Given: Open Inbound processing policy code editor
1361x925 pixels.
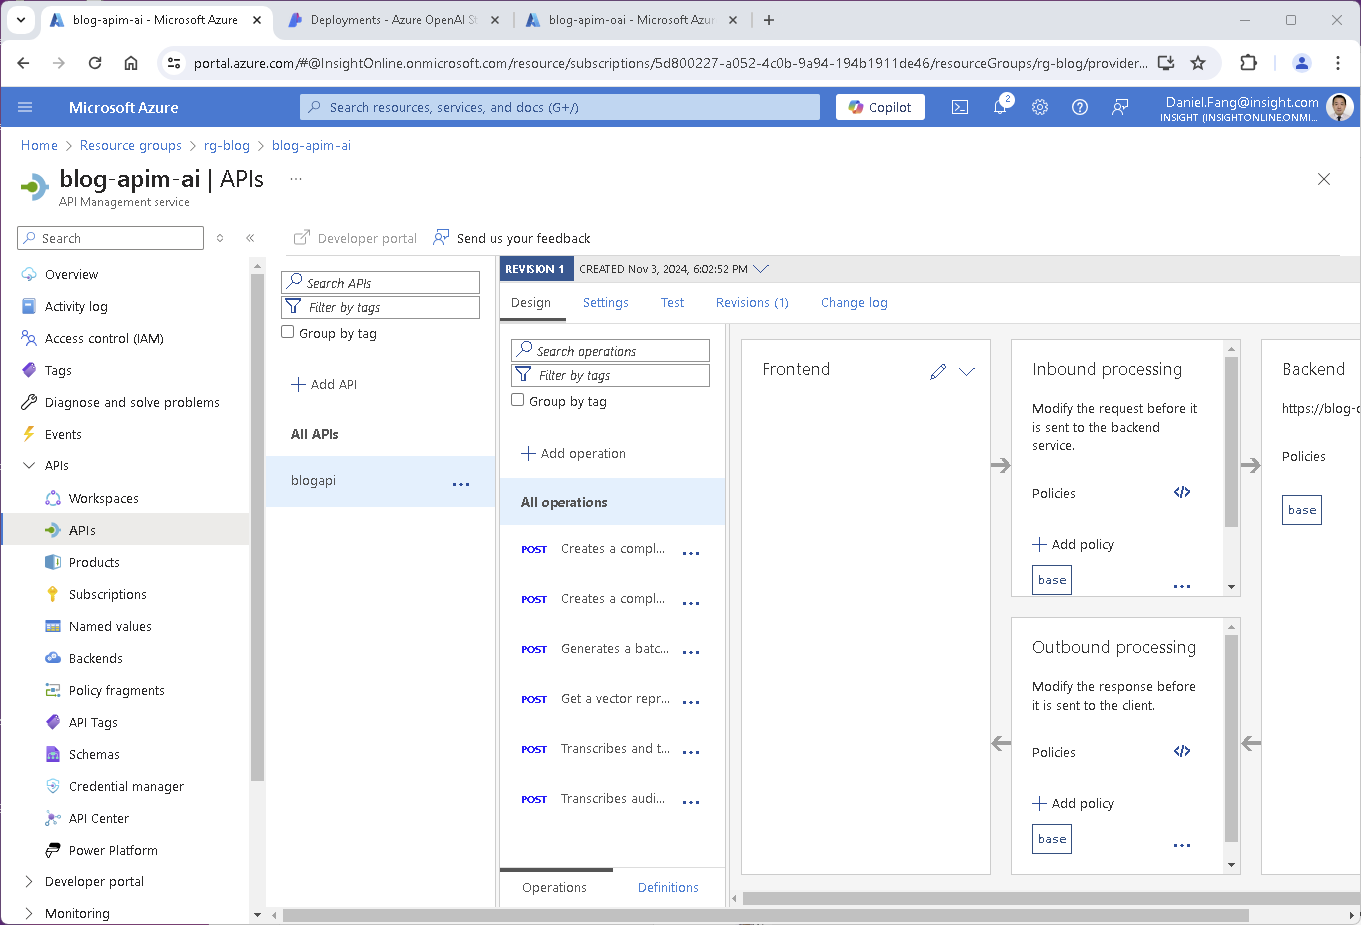Looking at the screenshot, I should (x=1182, y=492).
